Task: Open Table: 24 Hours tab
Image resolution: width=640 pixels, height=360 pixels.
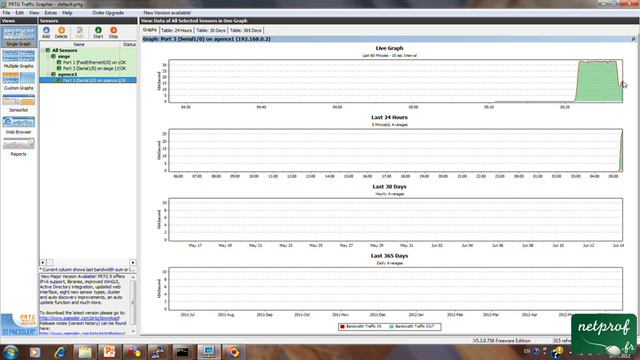Action: [176, 31]
